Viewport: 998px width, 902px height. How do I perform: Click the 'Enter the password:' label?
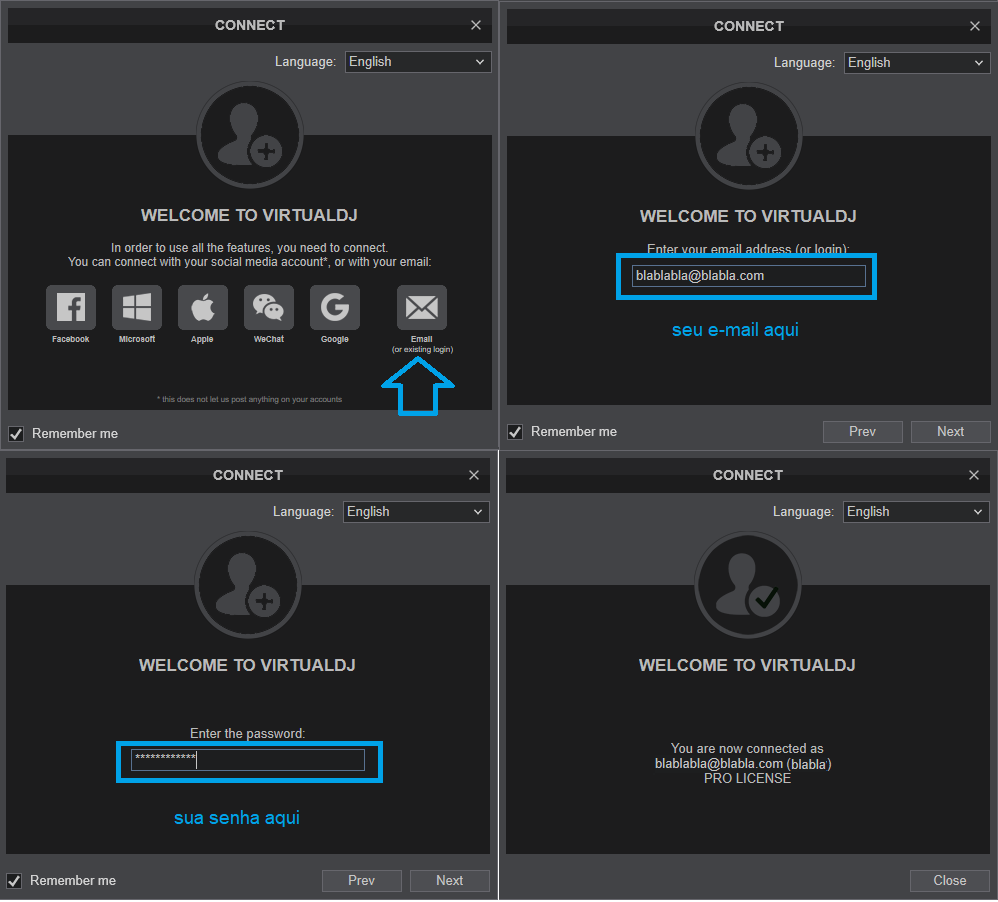[248, 733]
